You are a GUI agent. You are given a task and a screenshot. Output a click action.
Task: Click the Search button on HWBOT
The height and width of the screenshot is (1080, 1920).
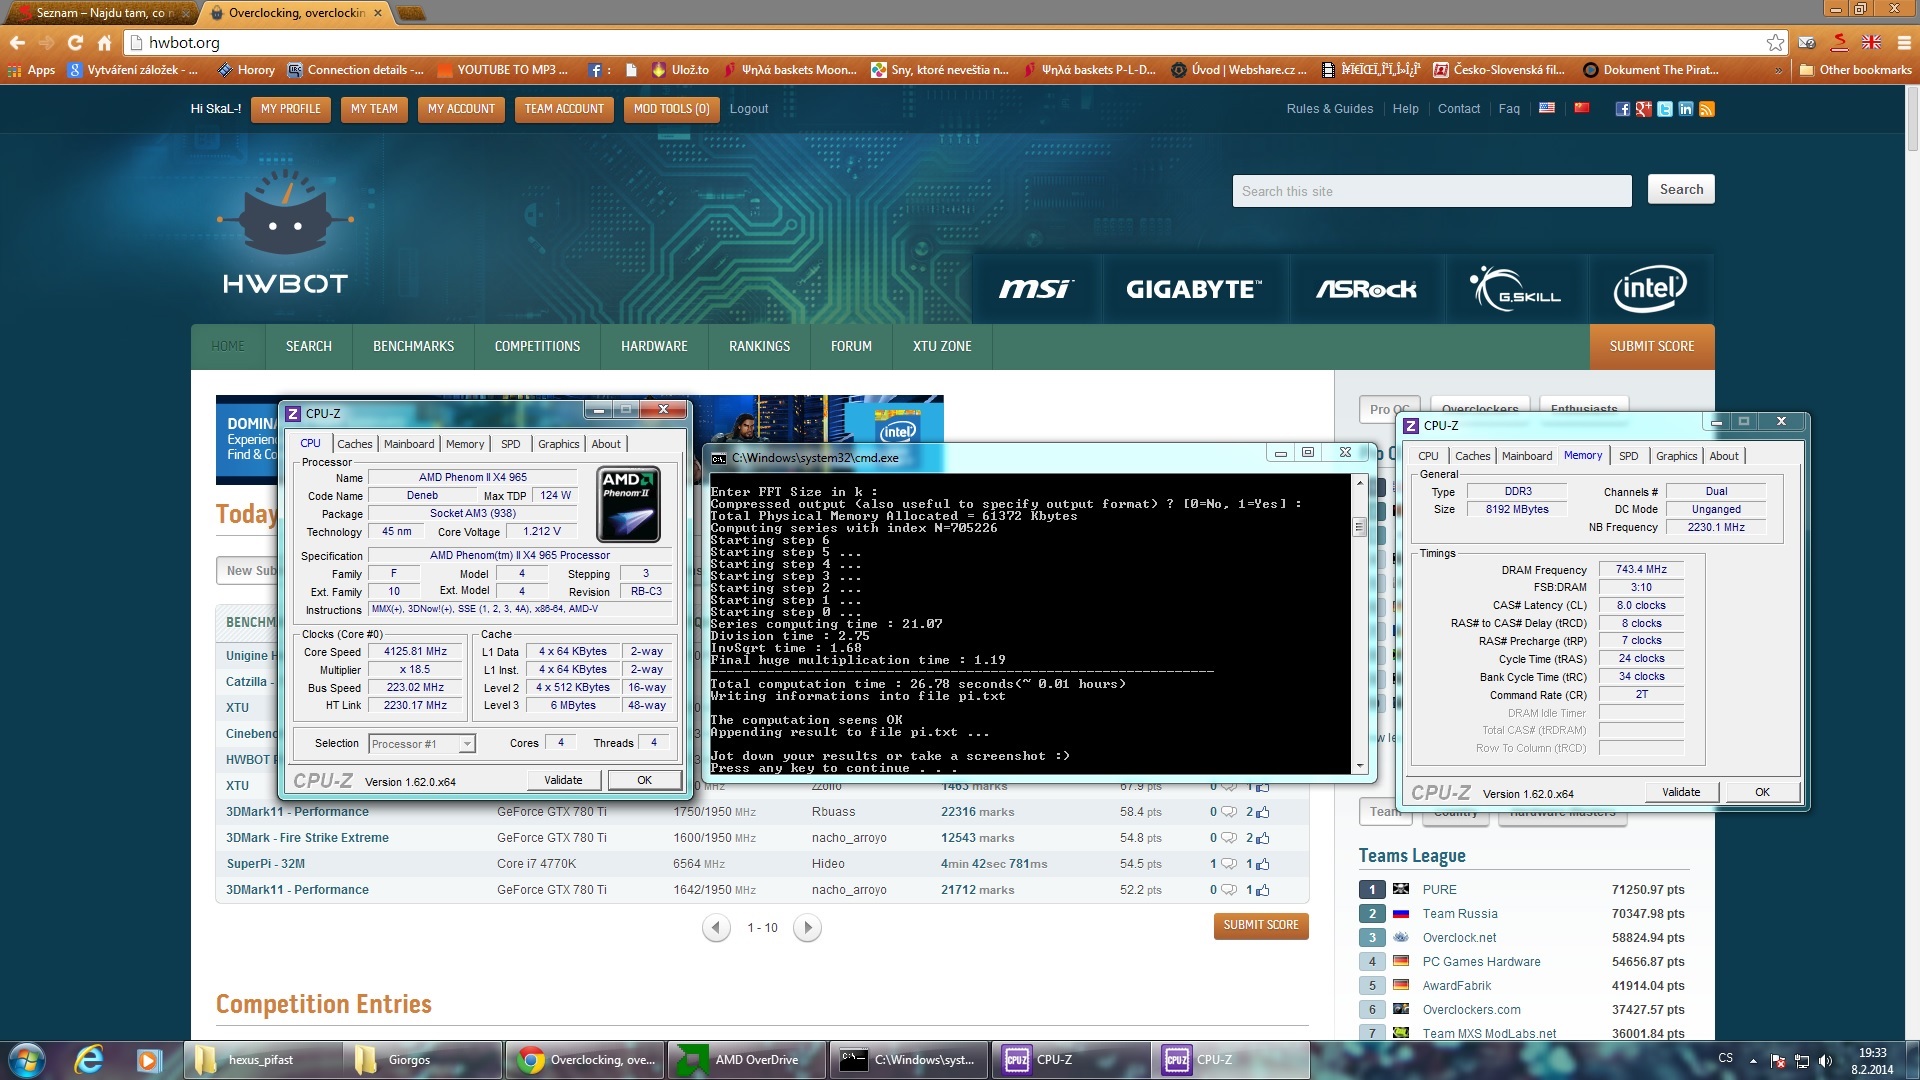pyautogui.click(x=1681, y=190)
